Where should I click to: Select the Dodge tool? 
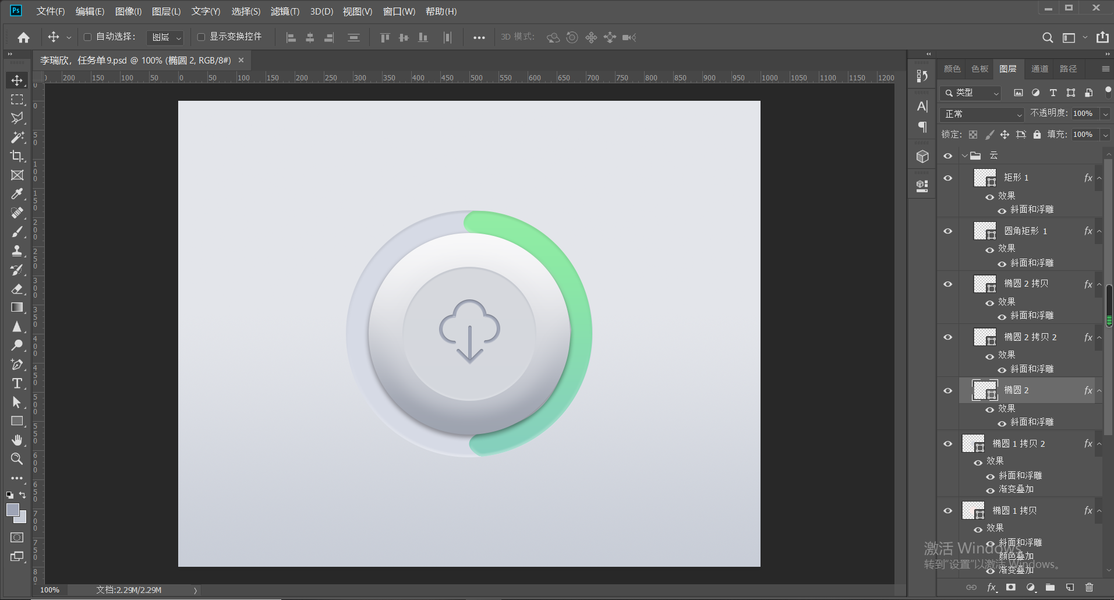pos(17,345)
